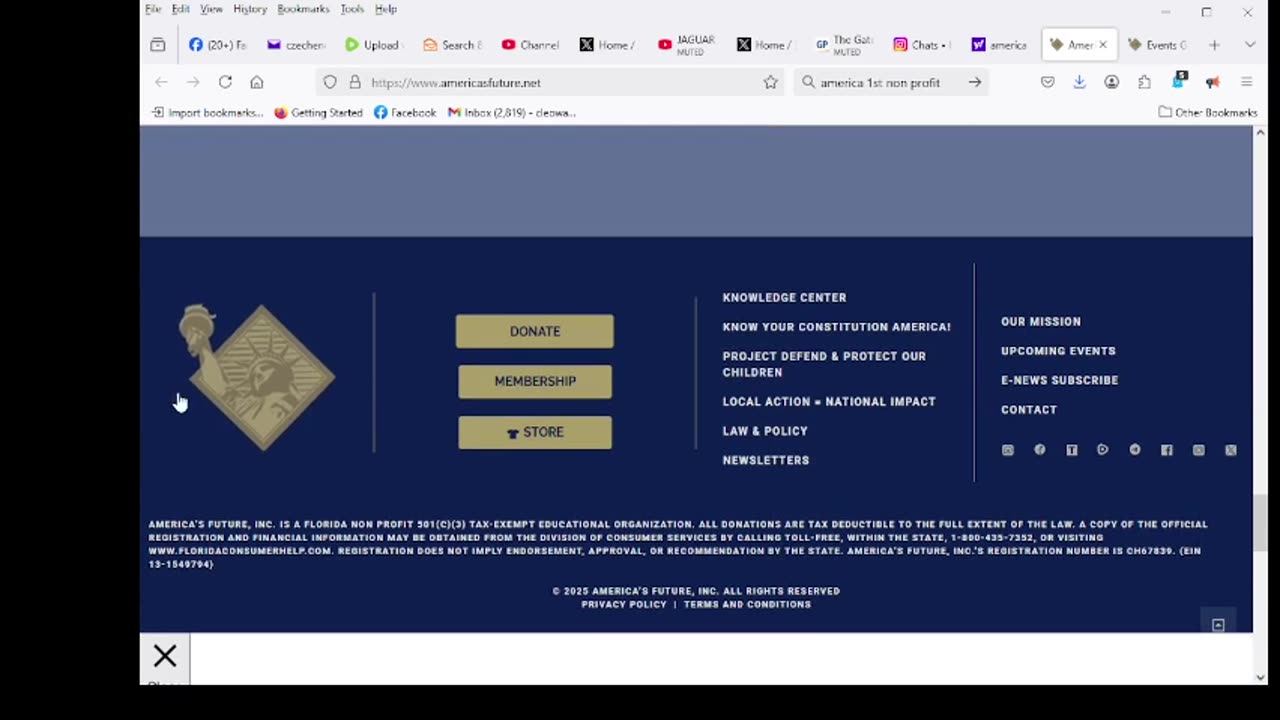Go forward one page
1280x720 pixels.
pyautogui.click(x=193, y=82)
